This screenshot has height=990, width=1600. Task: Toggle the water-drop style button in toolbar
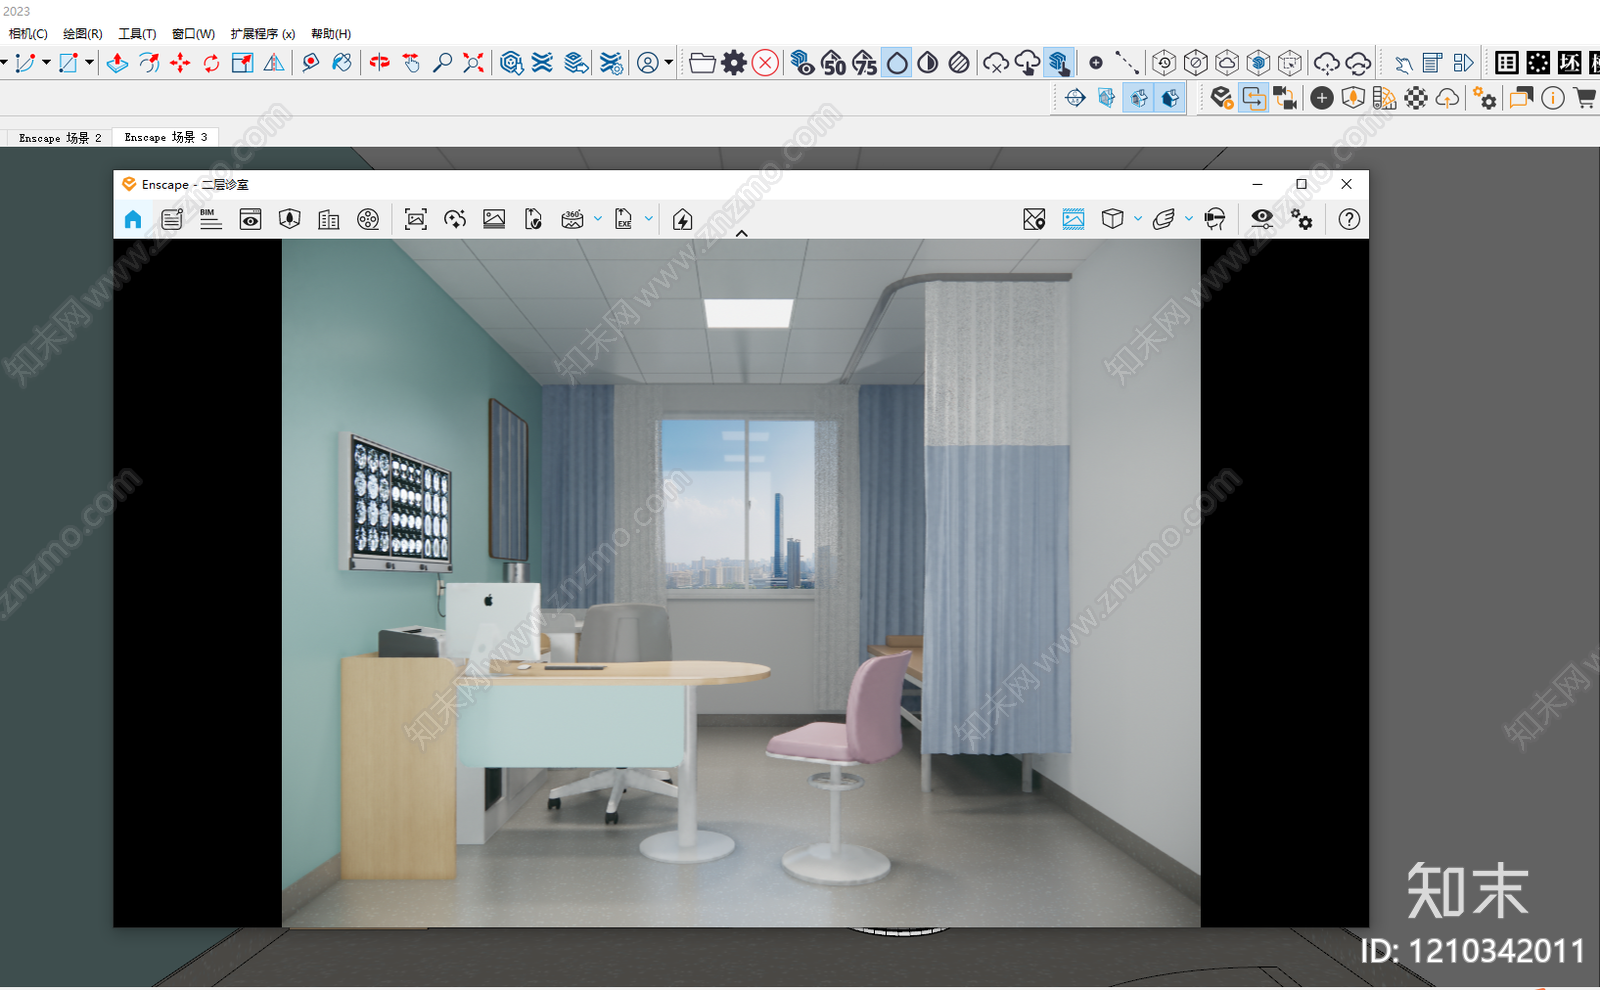coord(897,63)
